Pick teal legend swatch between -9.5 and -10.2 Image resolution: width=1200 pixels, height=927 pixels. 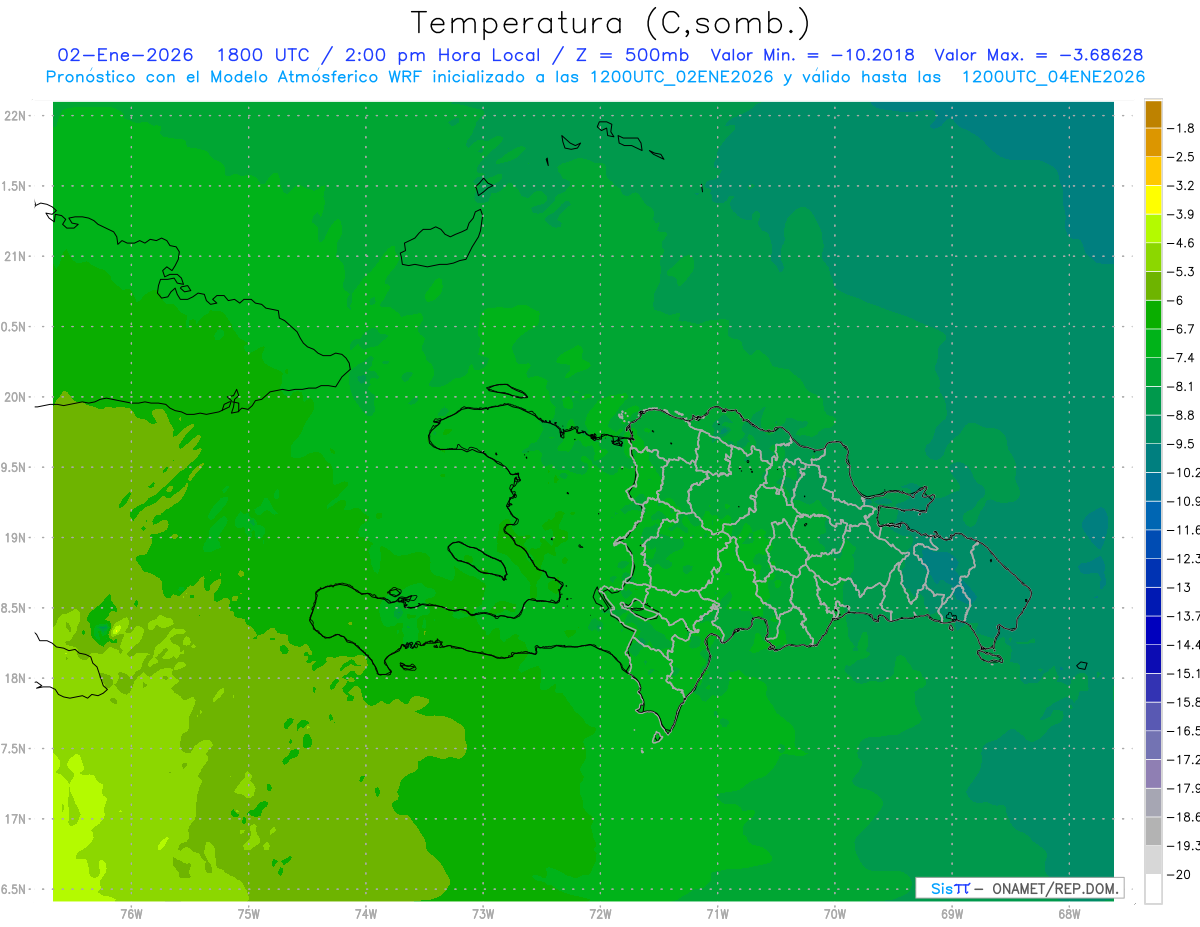coord(1153,458)
